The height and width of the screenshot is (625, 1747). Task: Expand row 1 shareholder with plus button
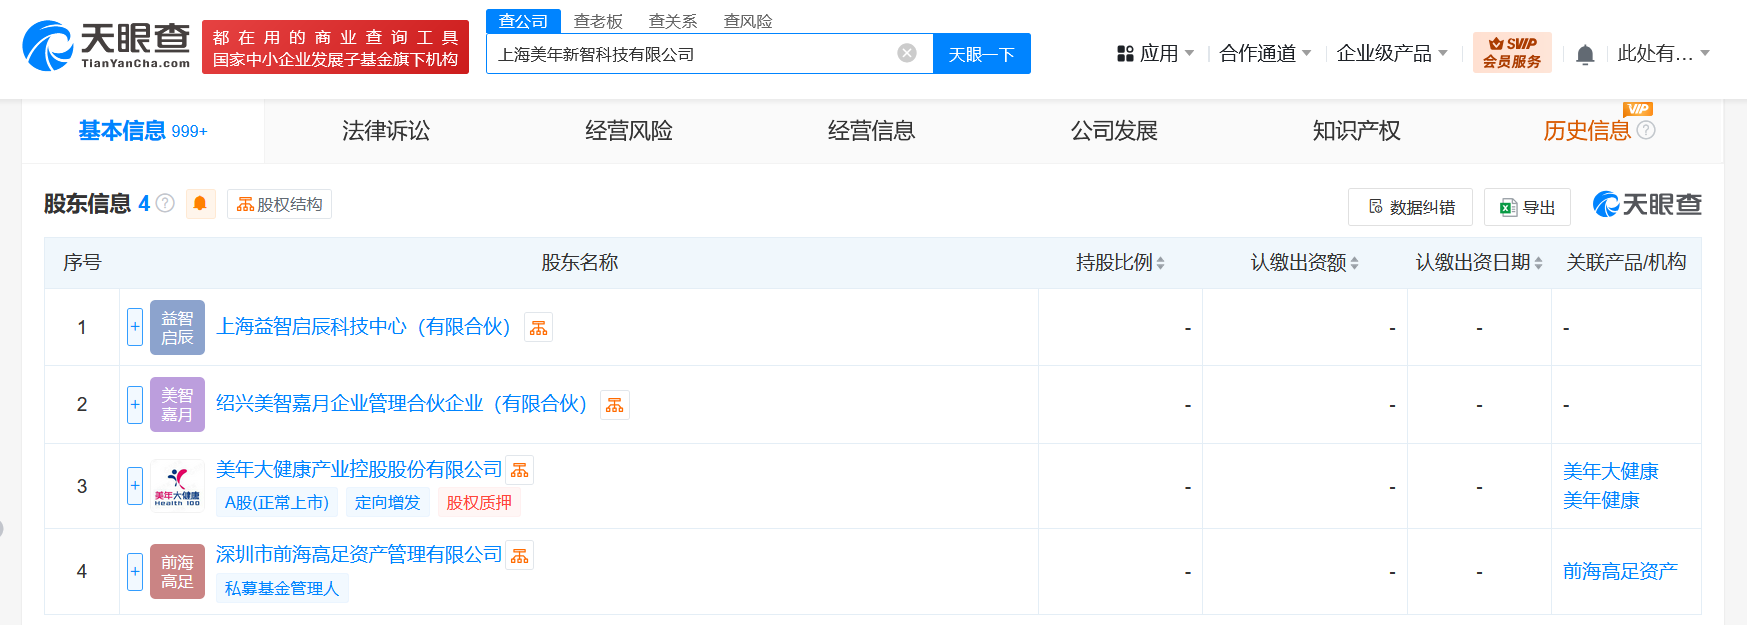pyautogui.click(x=135, y=327)
